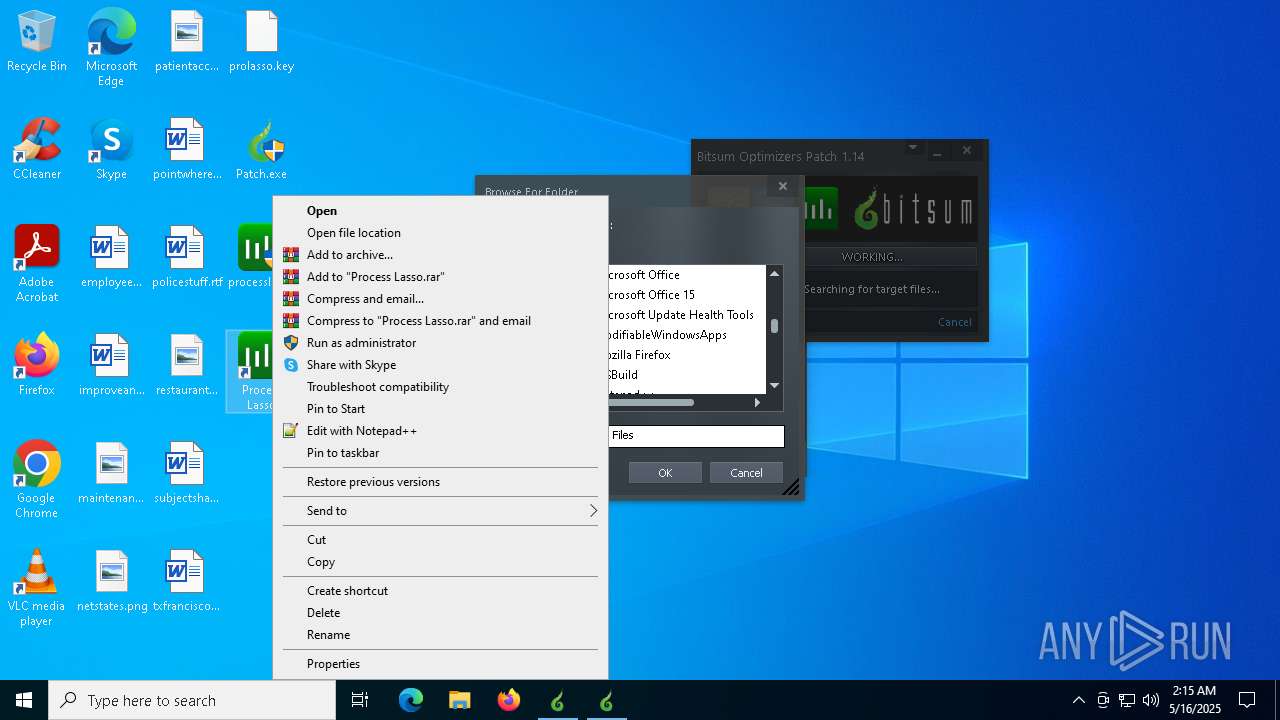The width and height of the screenshot is (1280, 720).
Task: Select the improvean Word document icon
Action: [111, 365]
